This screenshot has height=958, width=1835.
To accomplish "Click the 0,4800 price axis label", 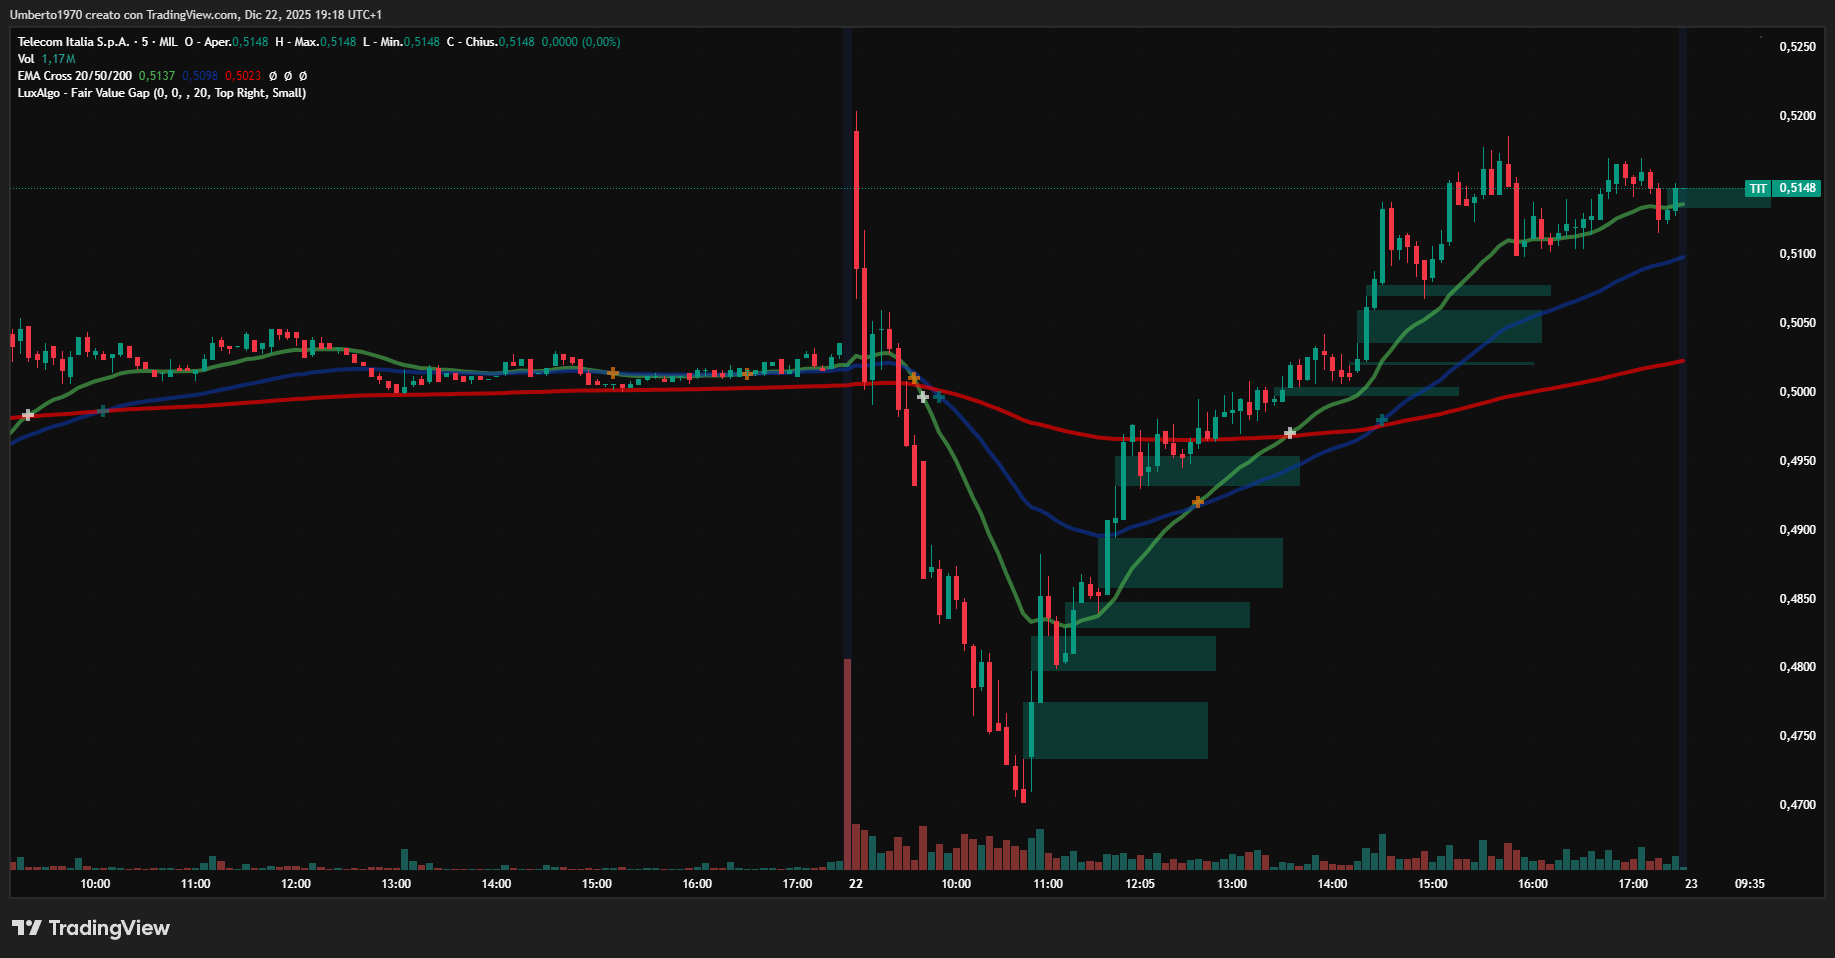I will tap(1797, 667).
